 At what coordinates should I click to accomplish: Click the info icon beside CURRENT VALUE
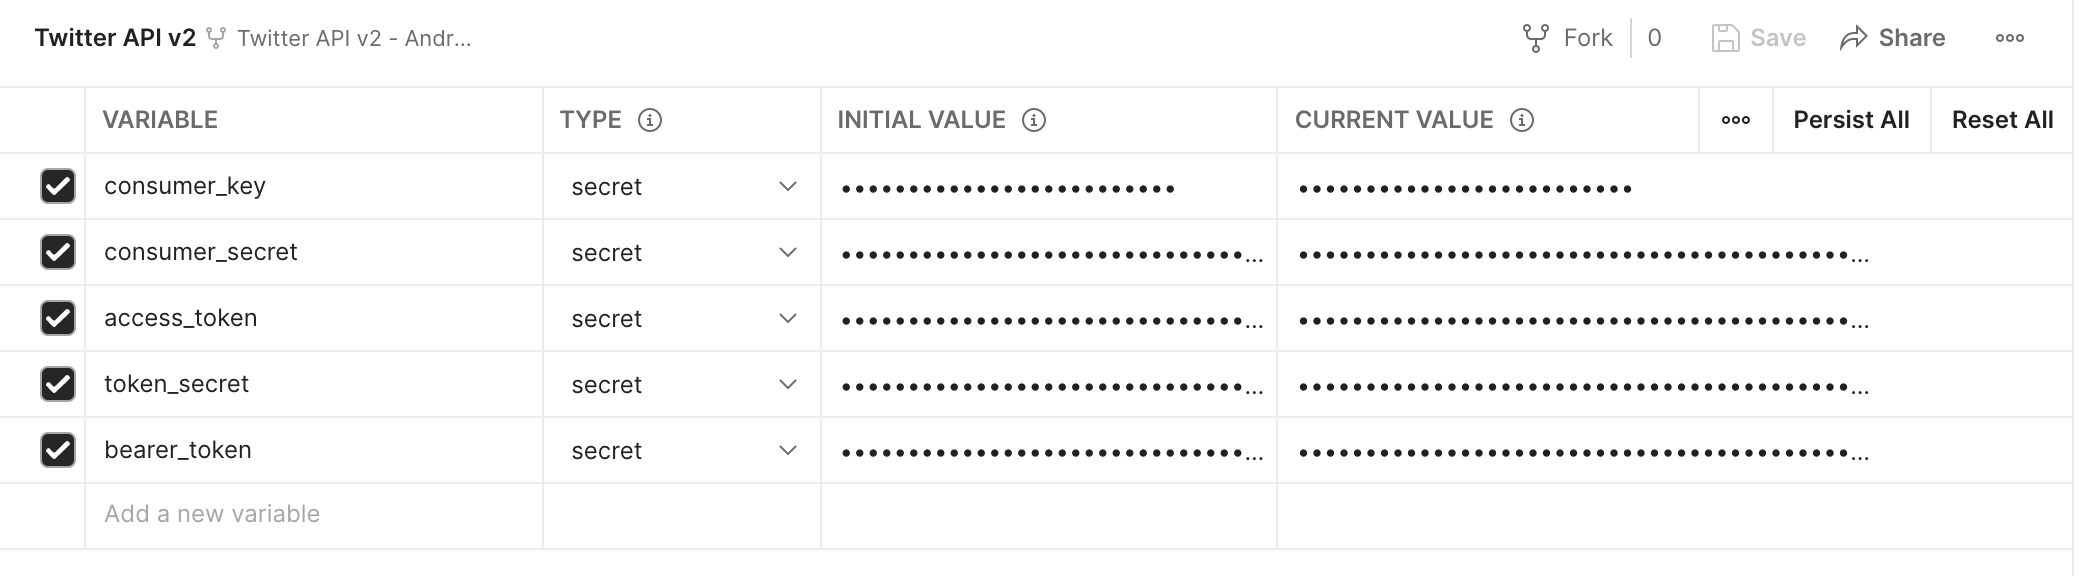[x=1522, y=120]
